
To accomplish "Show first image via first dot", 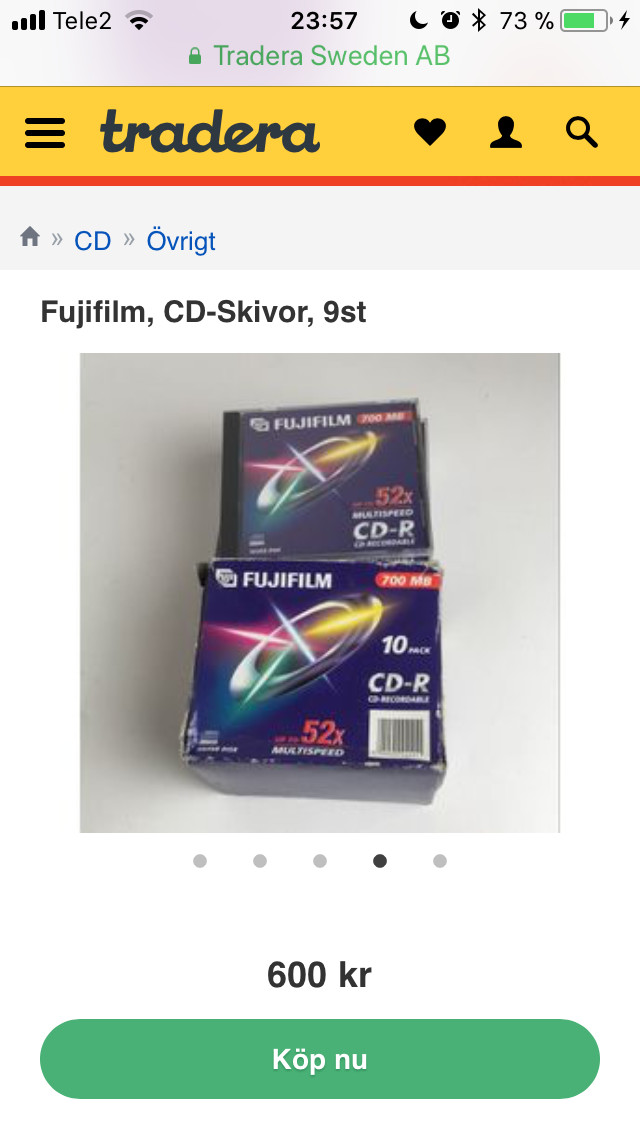I will pyautogui.click(x=200, y=861).
